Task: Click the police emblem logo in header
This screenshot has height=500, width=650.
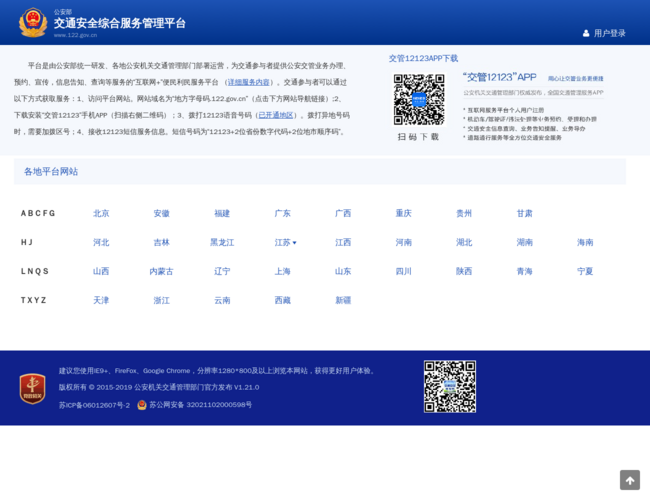Action: tap(33, 23)
